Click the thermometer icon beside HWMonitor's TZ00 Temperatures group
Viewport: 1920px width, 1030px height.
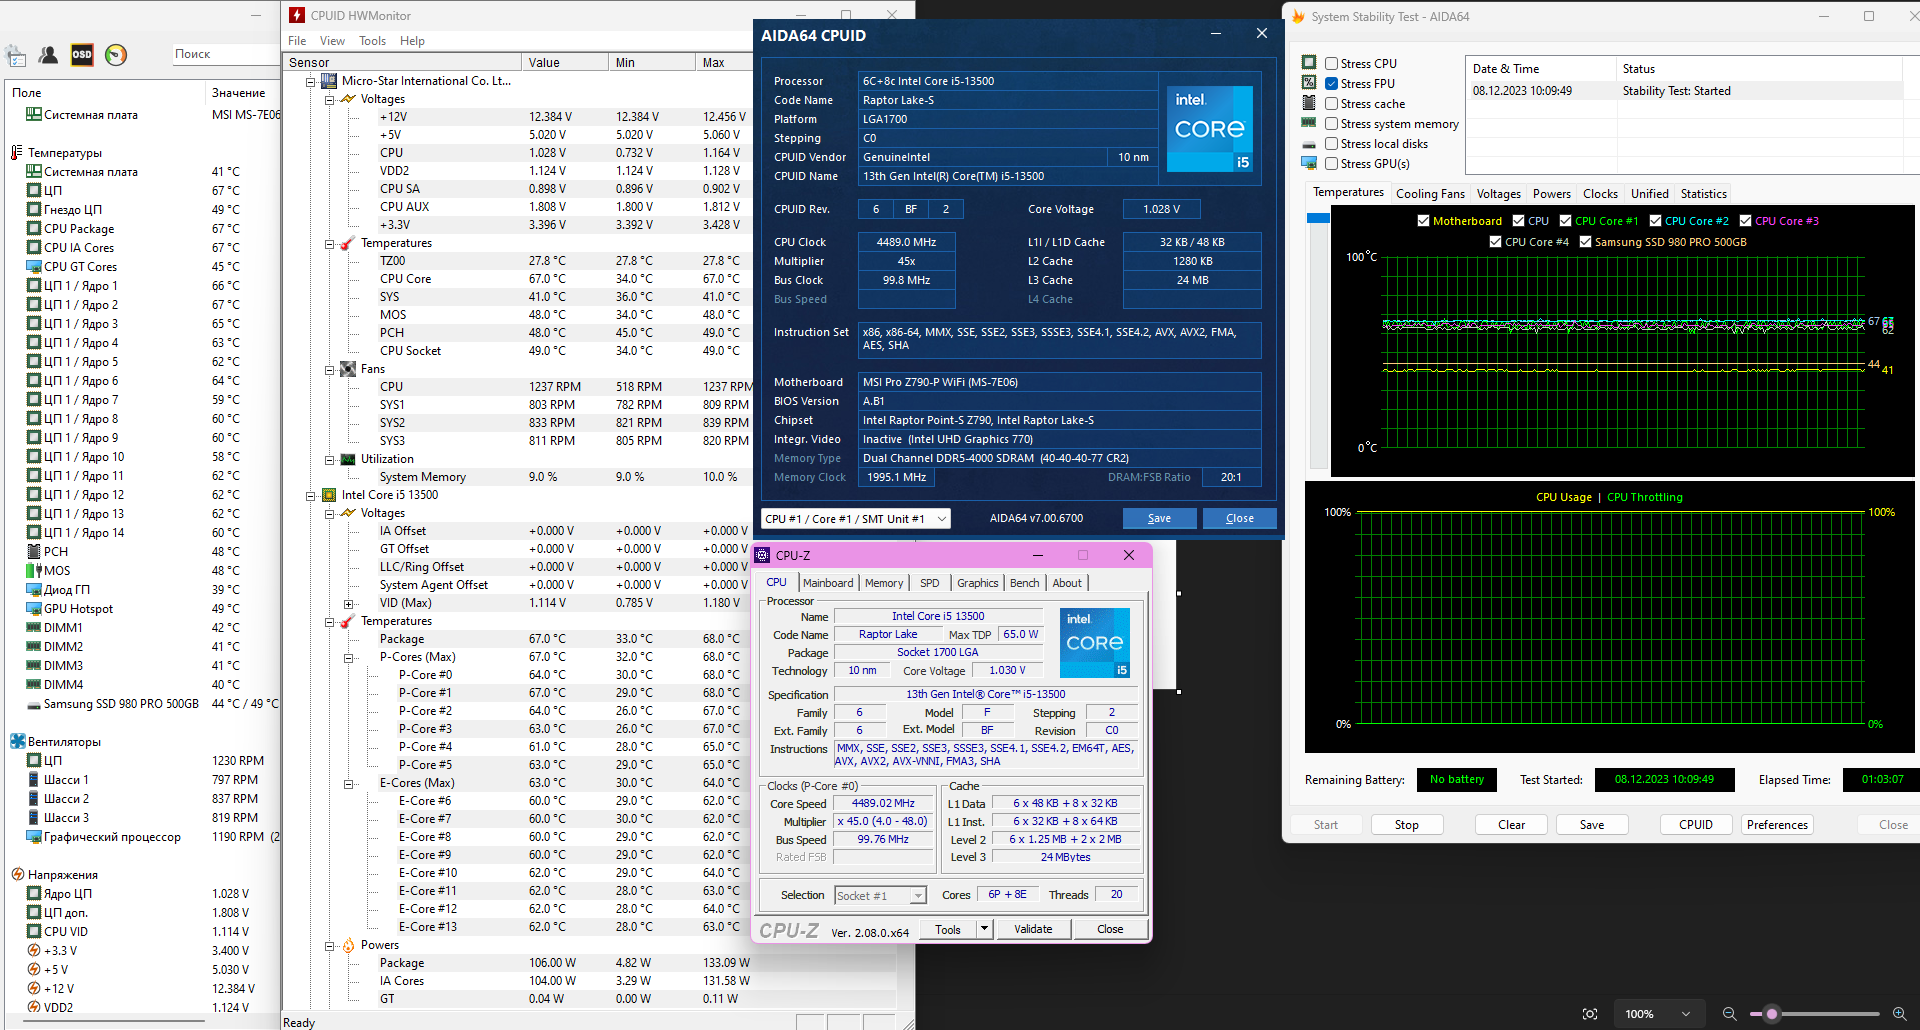point(347,243)
